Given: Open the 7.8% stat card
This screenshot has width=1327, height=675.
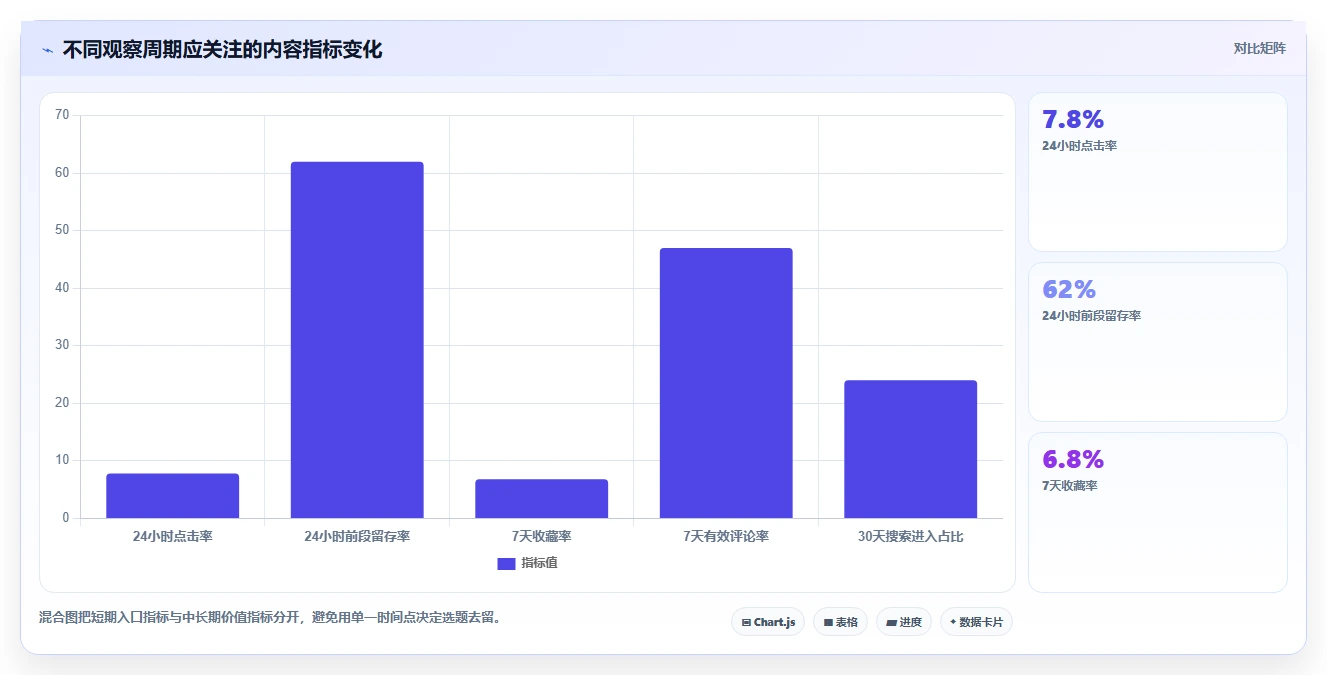Looking at the screenshot, I should click(x=1157, y=172).
